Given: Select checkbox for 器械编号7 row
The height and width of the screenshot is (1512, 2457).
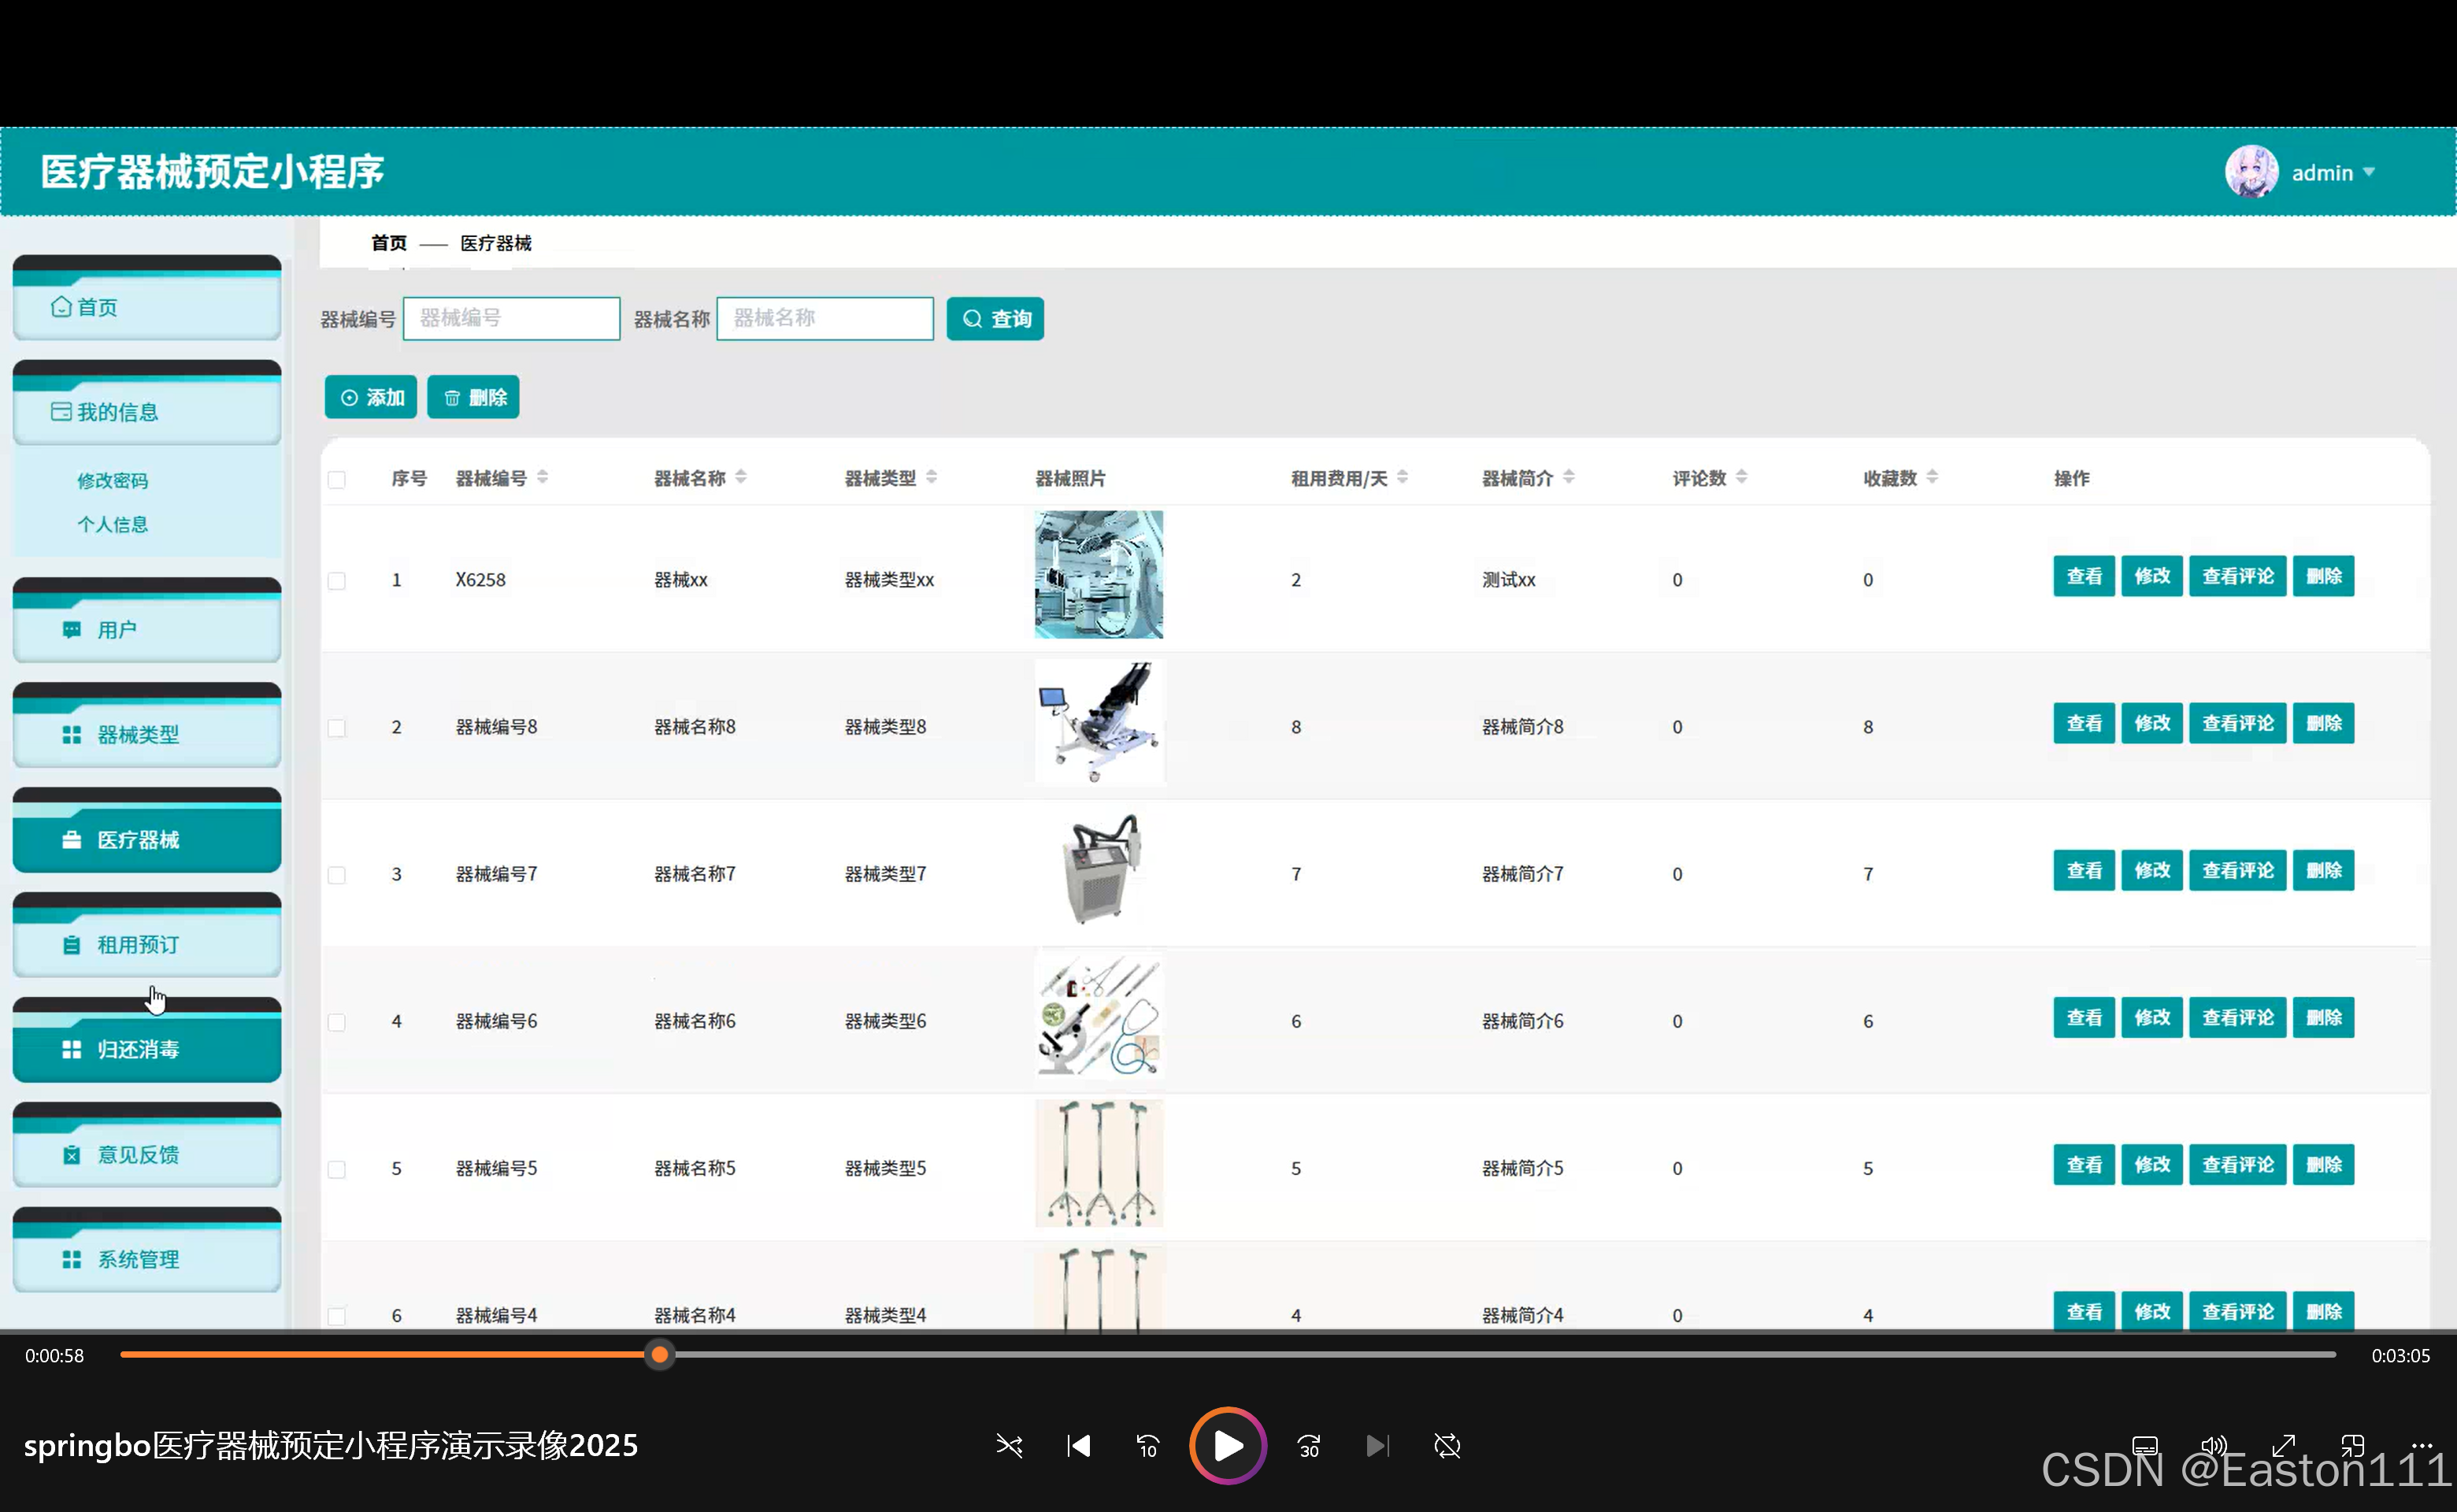Looking at the screenshot, I should coord(337,875).
